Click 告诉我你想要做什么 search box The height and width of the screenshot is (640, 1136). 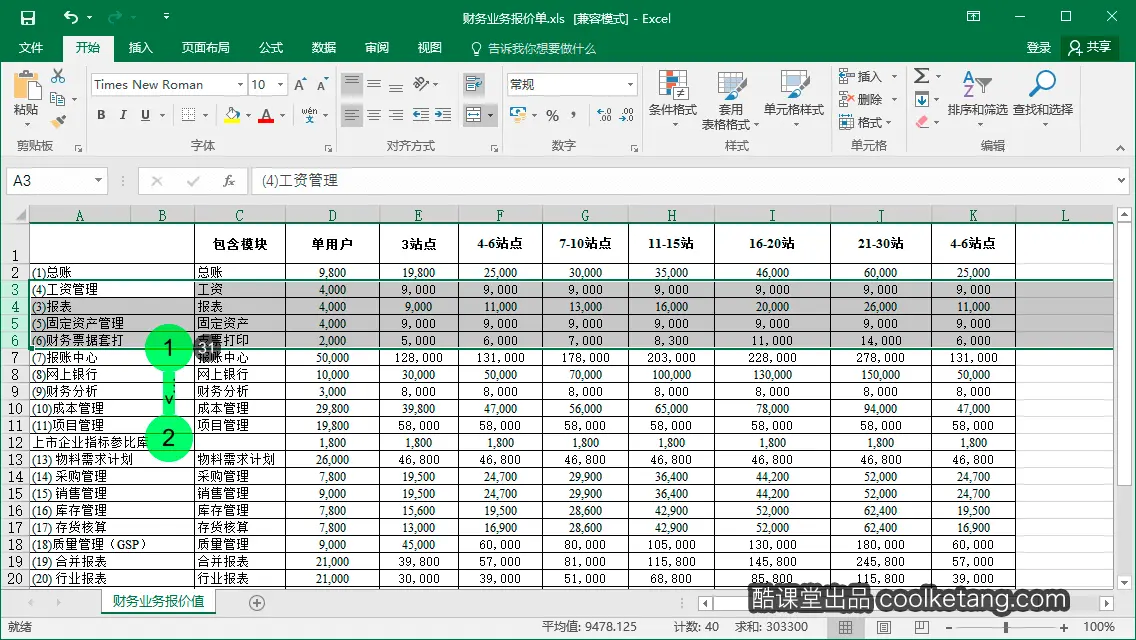pos(533,49)
